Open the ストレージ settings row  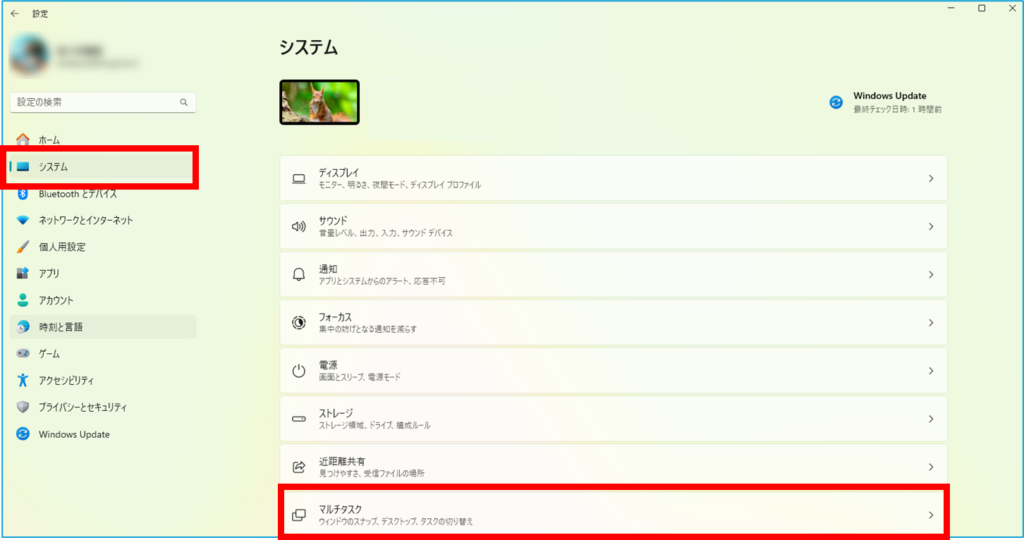click(613, 419)
